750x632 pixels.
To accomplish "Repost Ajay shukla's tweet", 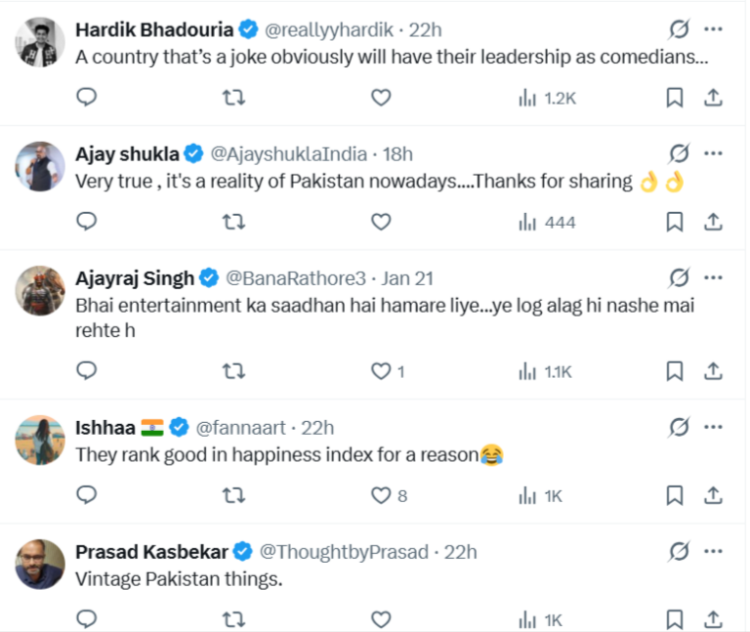I will (x=233, y=221).
